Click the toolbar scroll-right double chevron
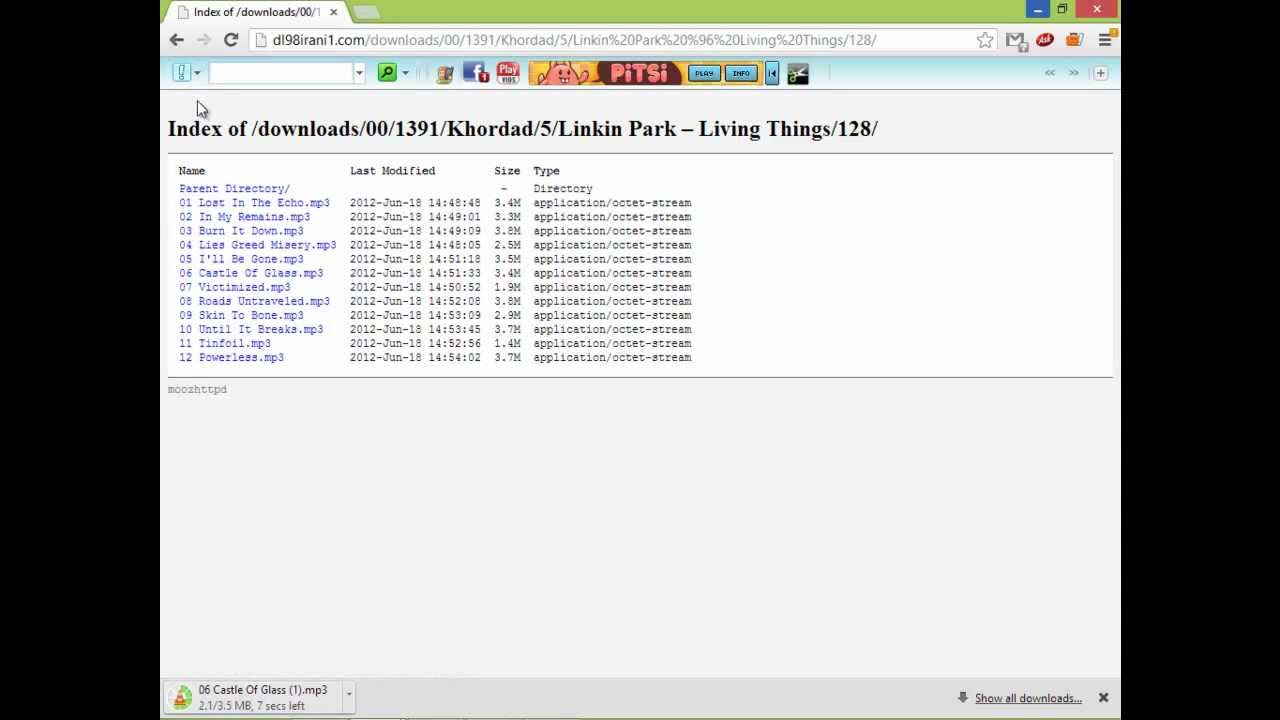The height and width of the screenshot is (720, 1280). (1074, 73)
